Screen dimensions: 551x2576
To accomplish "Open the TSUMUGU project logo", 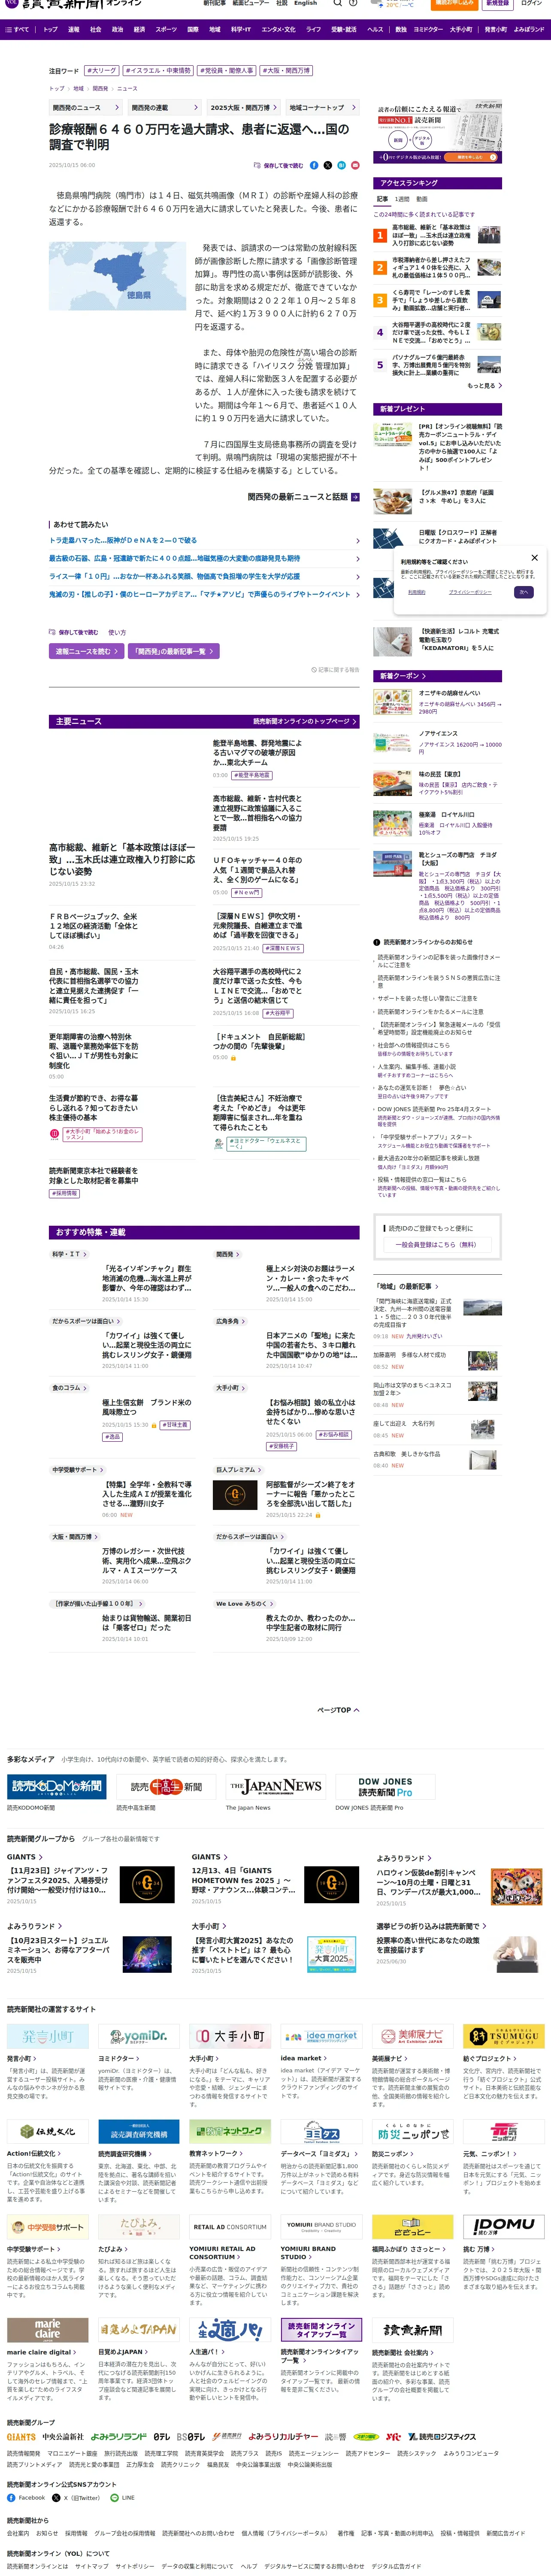I will [504, 2036].
